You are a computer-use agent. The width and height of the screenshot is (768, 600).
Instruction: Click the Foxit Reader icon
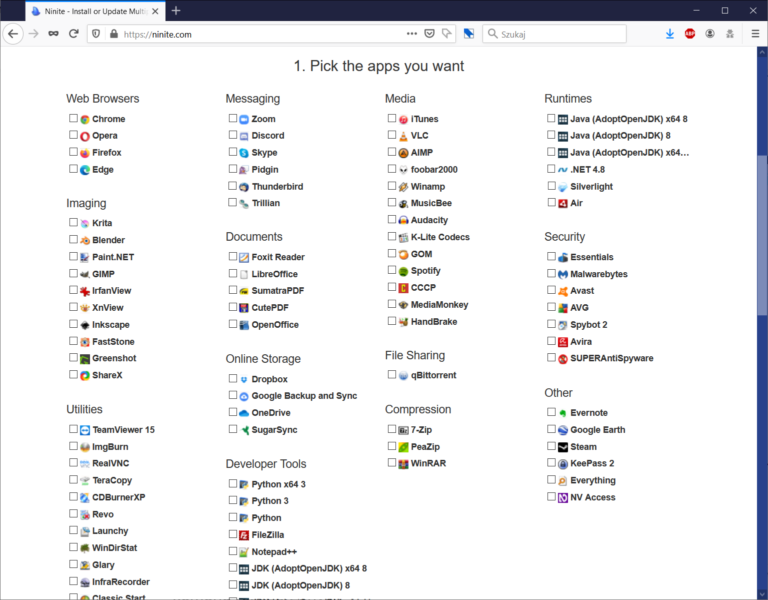tap(244, 258)
